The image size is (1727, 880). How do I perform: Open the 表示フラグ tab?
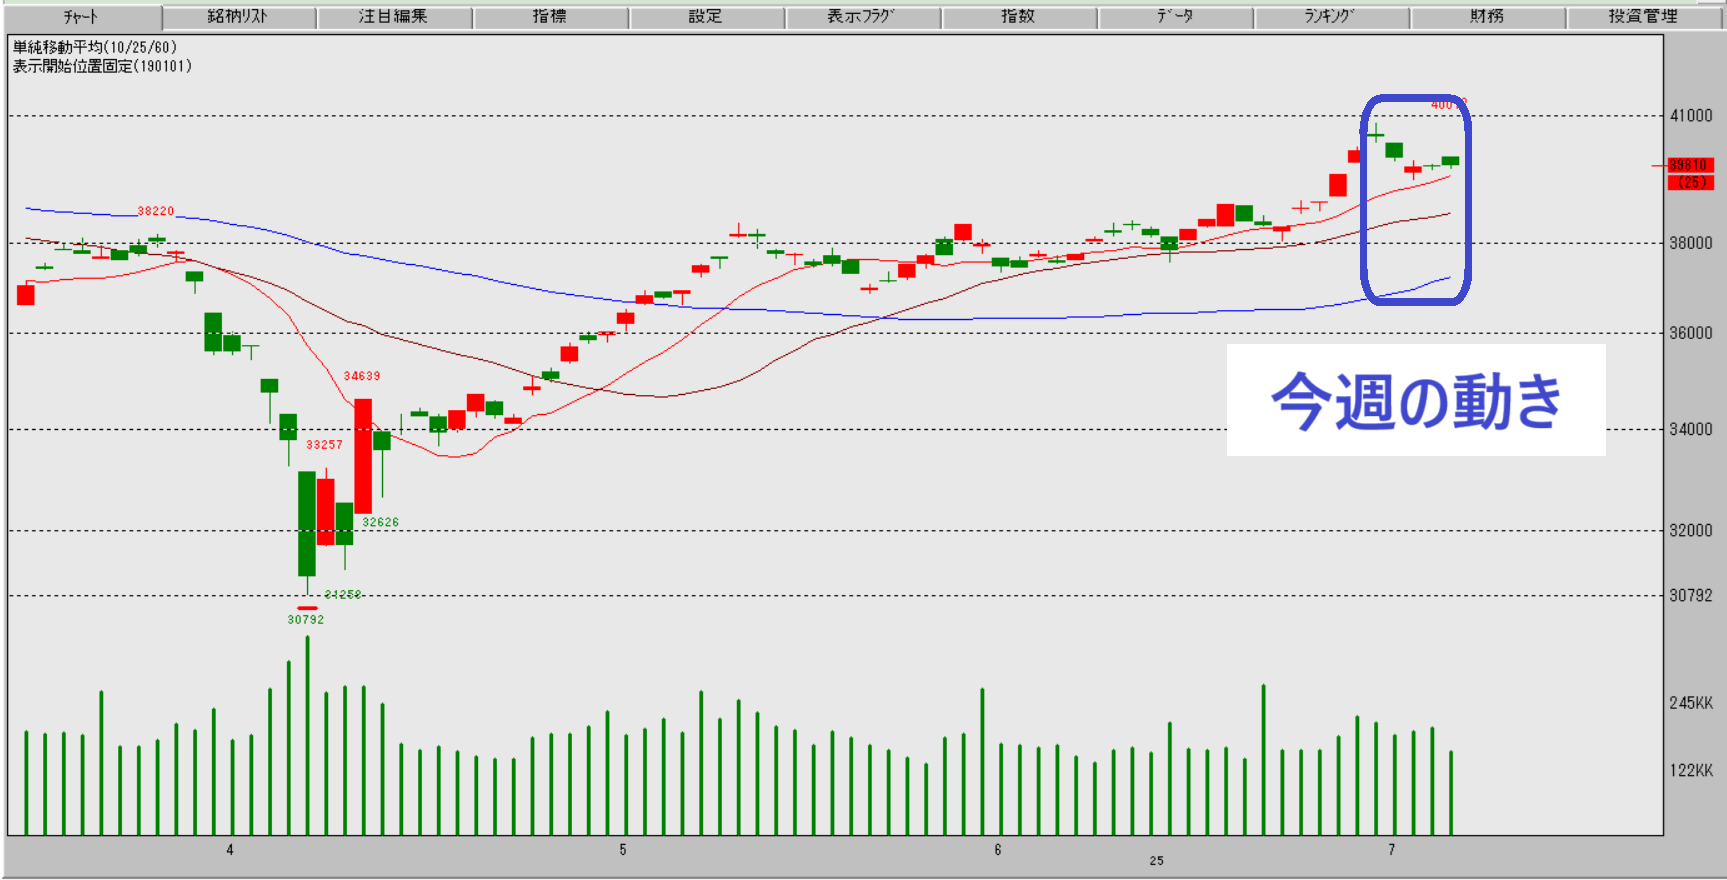click(x=862, y=17)
